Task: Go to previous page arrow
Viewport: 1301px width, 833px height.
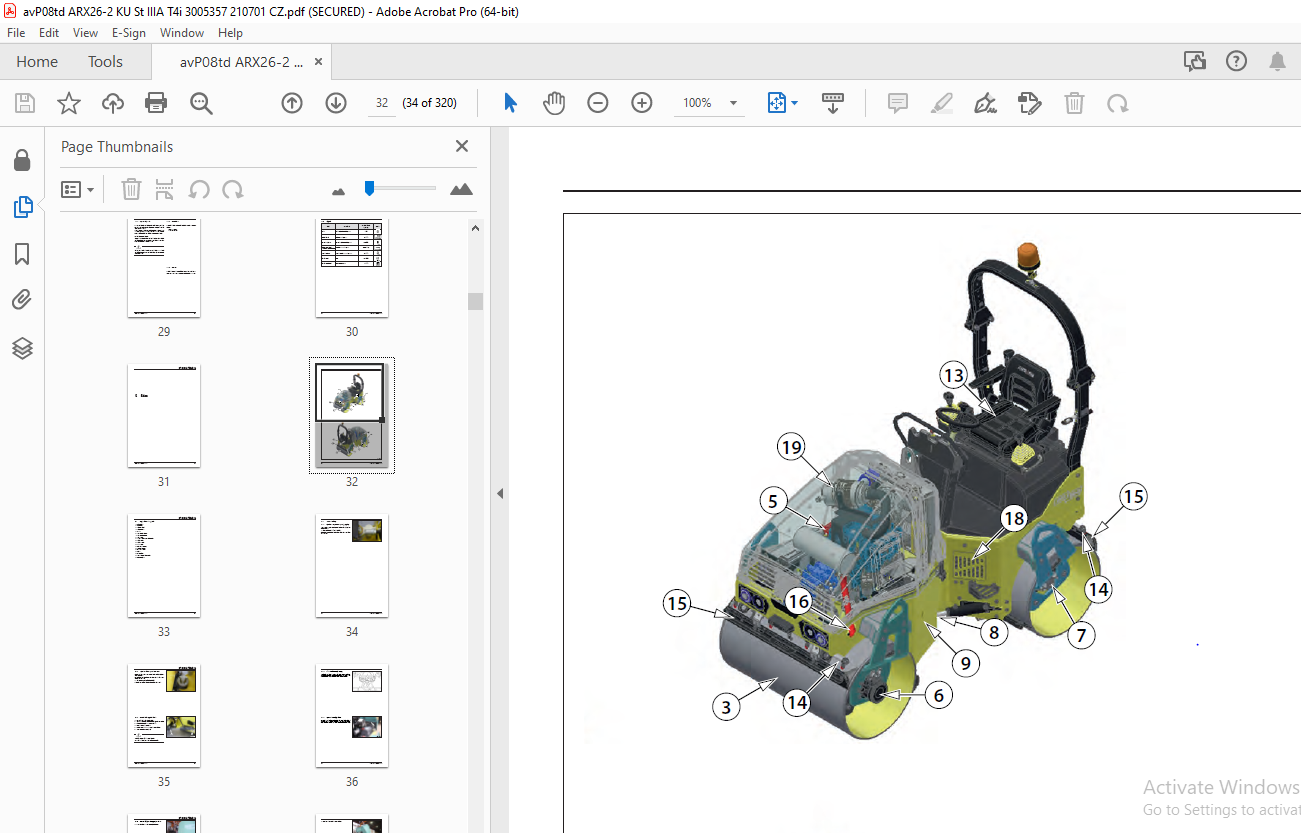Action: click(292, 103)
